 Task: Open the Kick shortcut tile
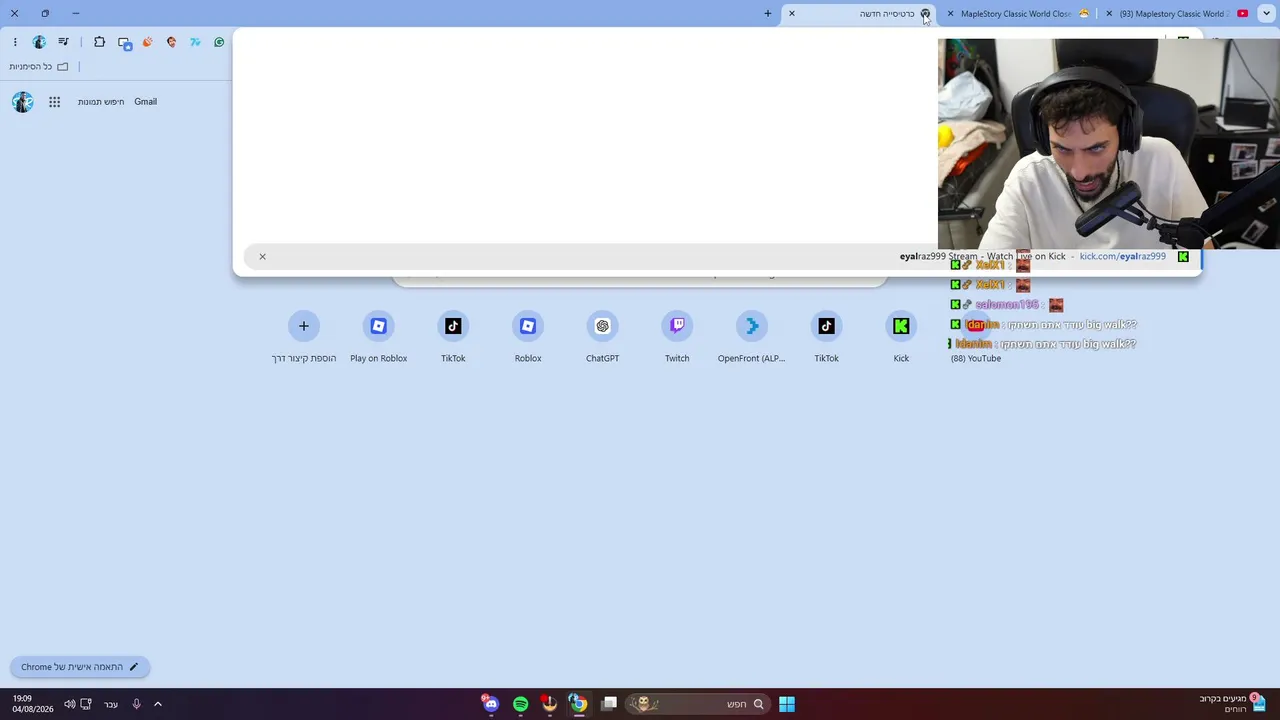901,338
